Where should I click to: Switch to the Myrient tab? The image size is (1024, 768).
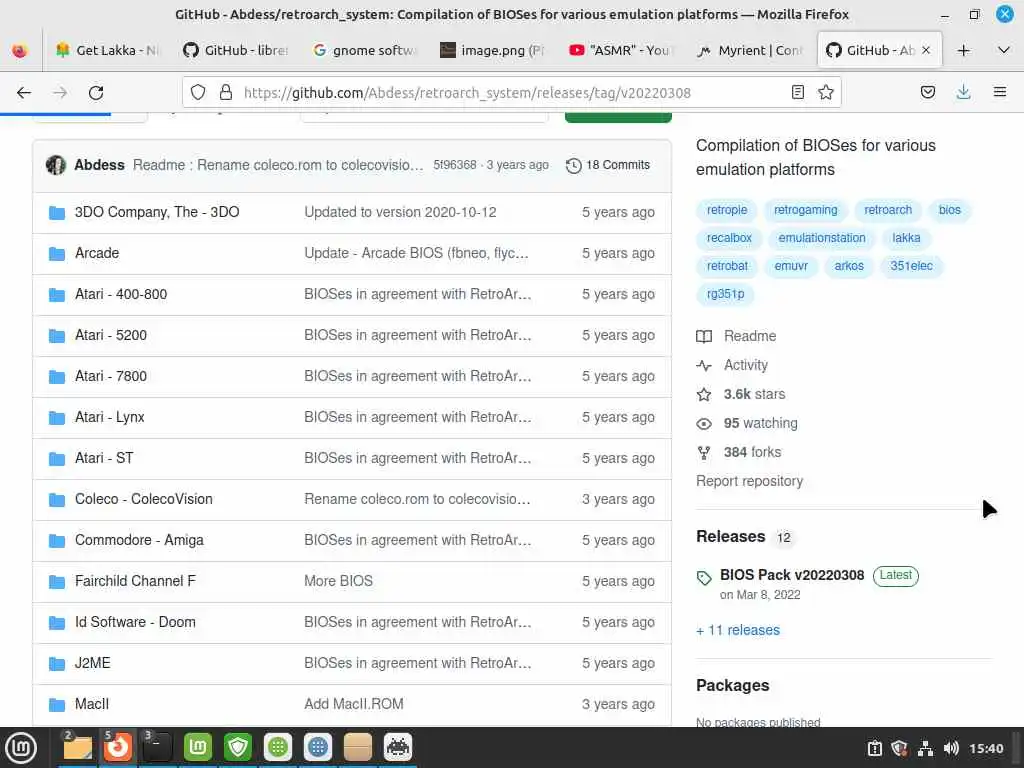pyautogui.click(x=748, y=50)
